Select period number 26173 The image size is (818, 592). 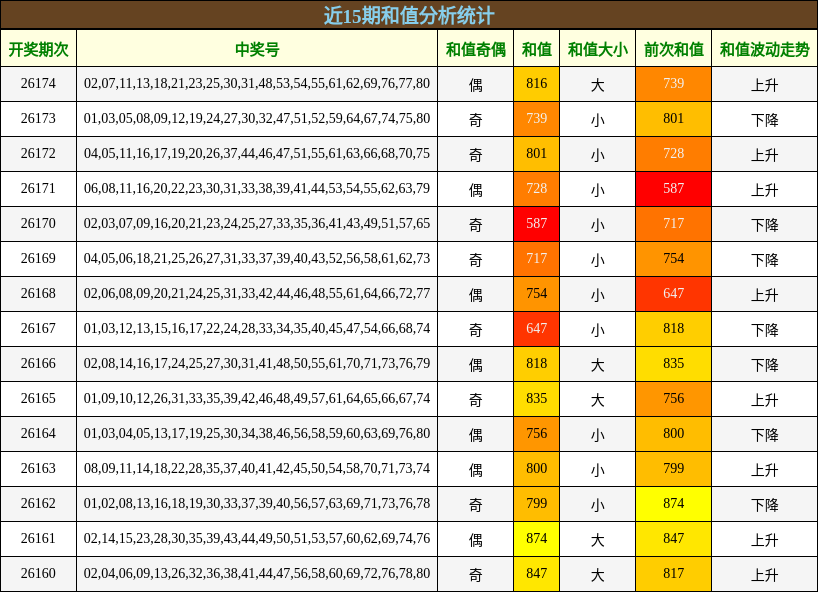pyautogui.click(x=38, y=118)
